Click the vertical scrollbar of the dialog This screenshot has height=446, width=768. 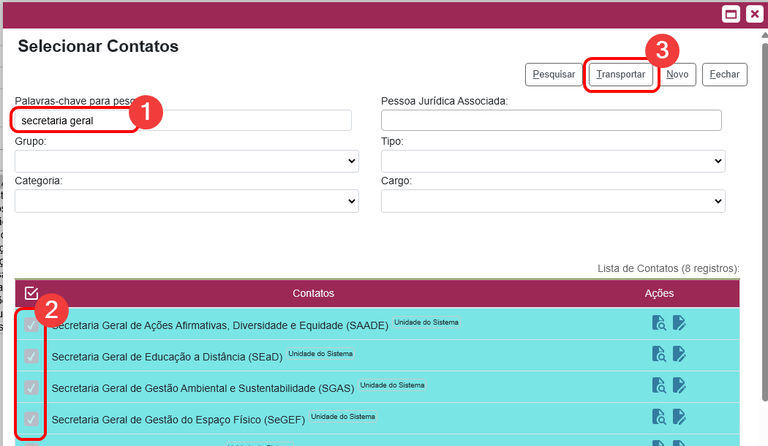point(765,220)
